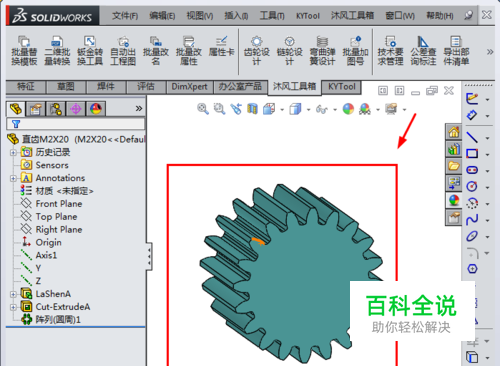Open the PropertyManager panel tab
Screen dimensions: 500x366
point(36,109)
